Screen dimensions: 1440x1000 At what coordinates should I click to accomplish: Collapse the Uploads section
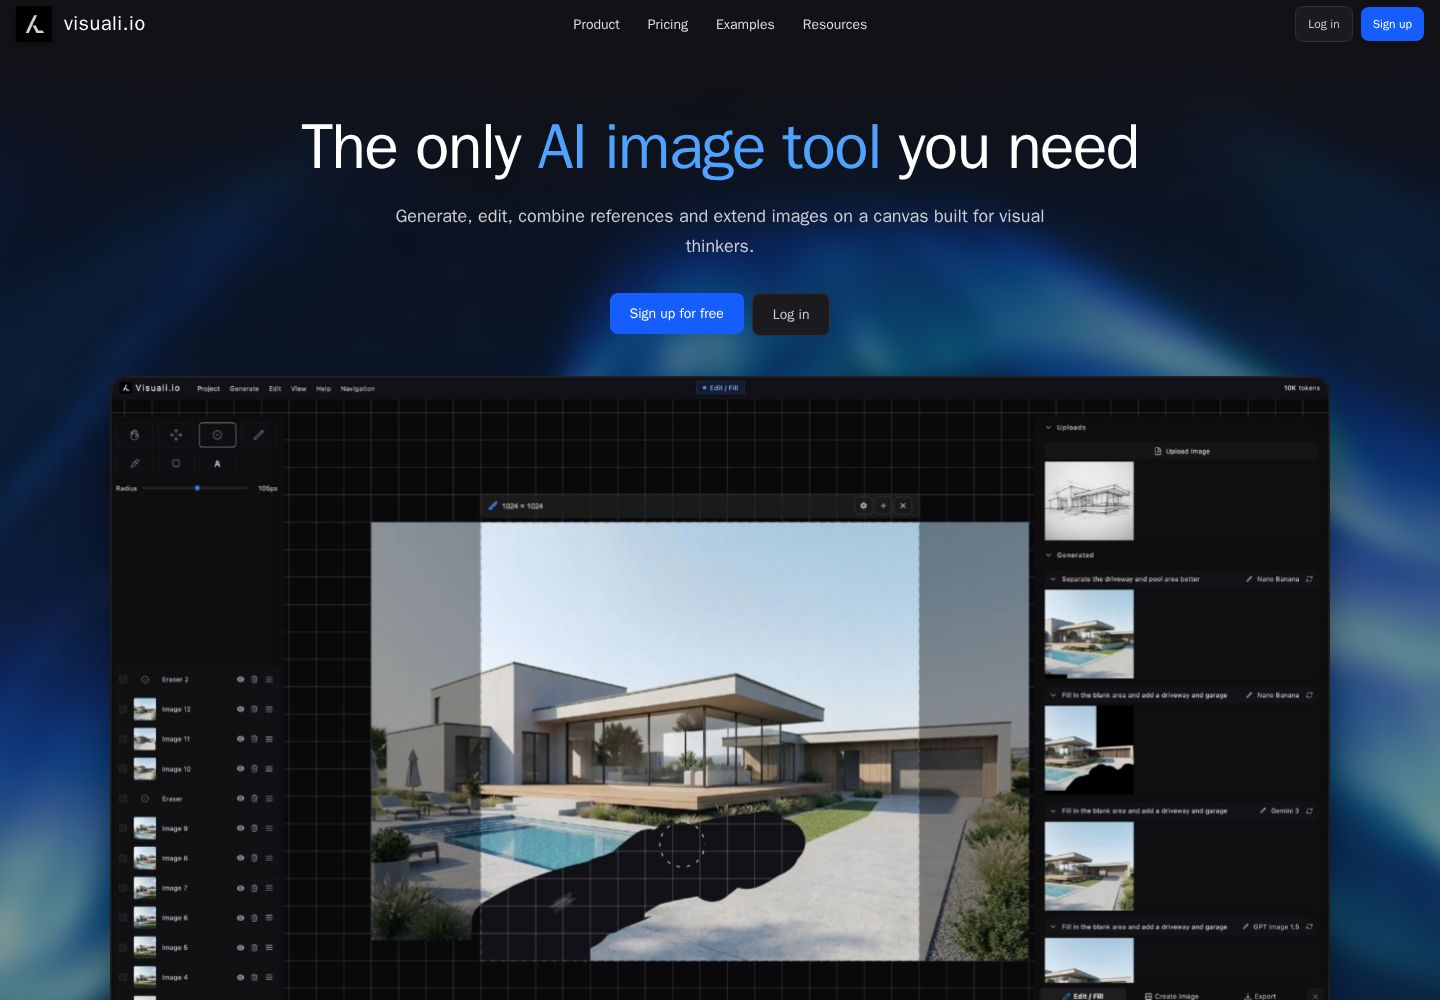pyautogui.click(x=1049, y=428)
